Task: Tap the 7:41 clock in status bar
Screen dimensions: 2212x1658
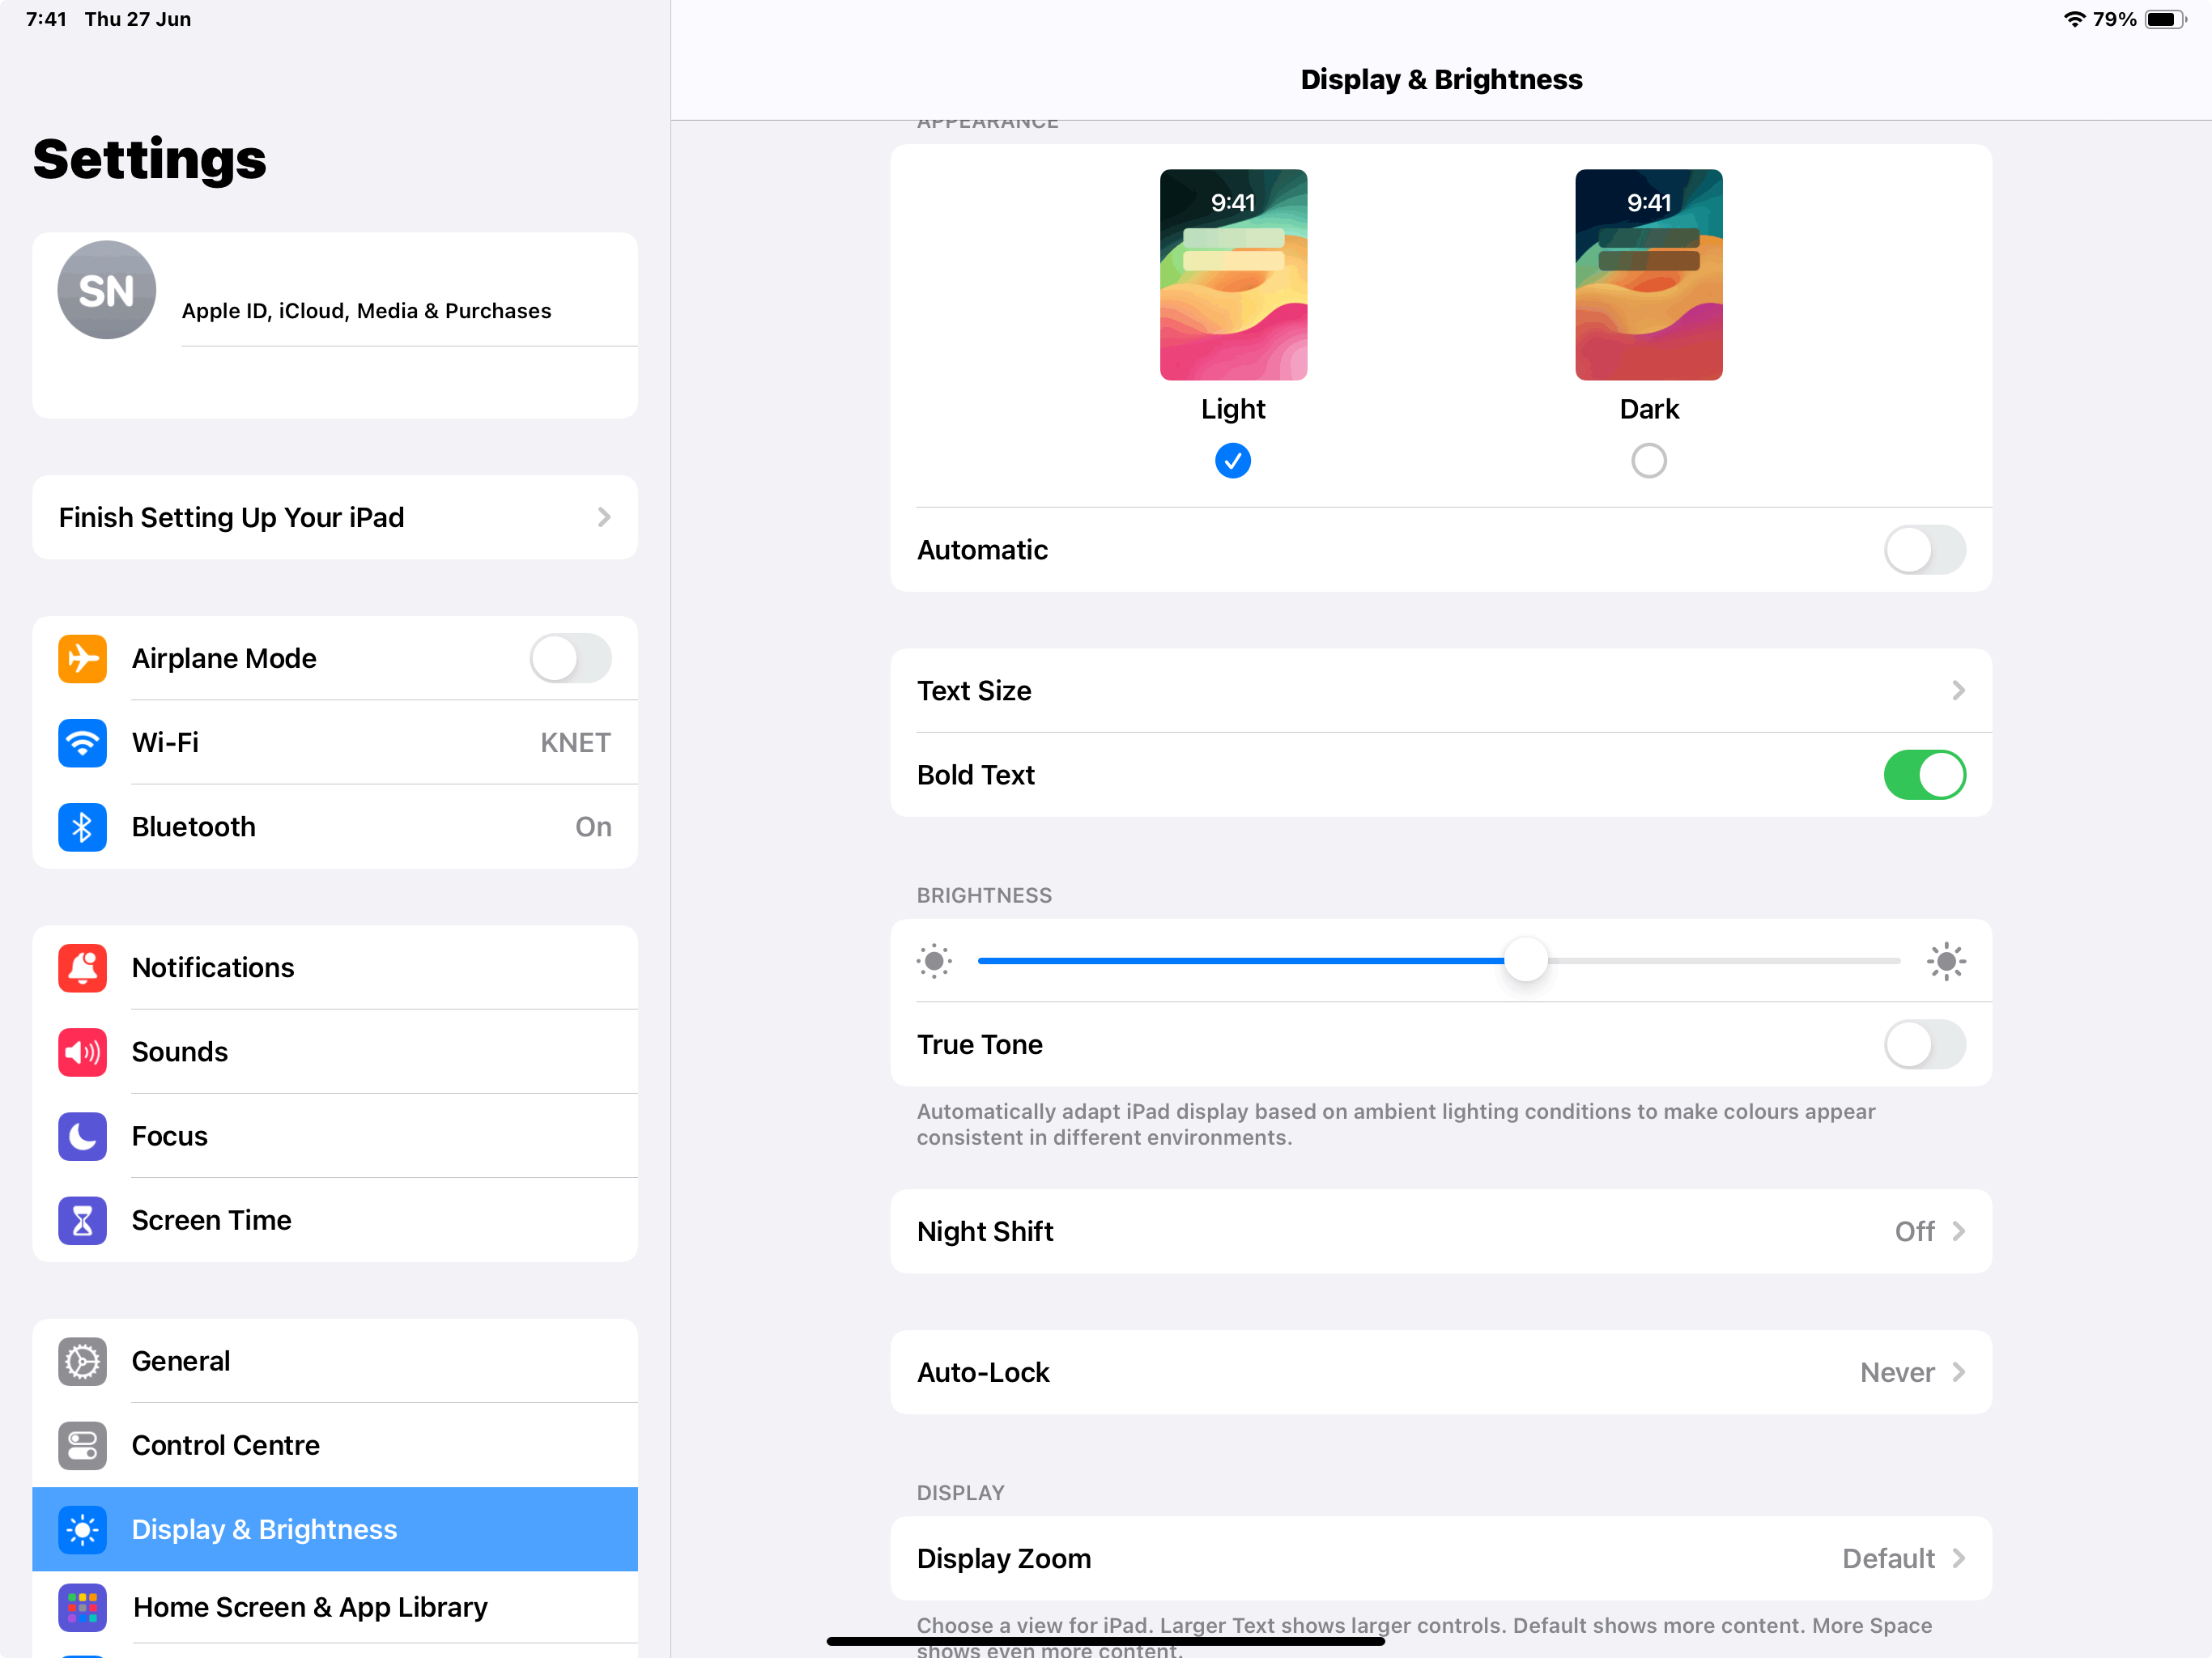Action: tap(46, 19)
